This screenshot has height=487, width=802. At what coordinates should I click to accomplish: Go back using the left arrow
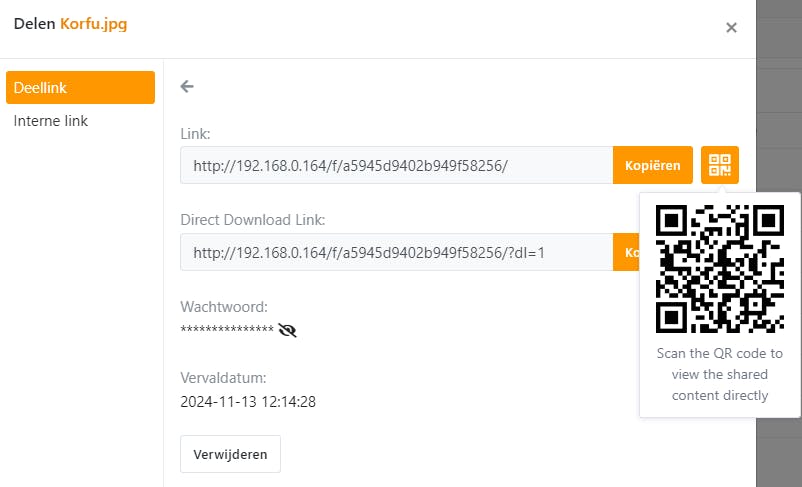click(187, 87)
